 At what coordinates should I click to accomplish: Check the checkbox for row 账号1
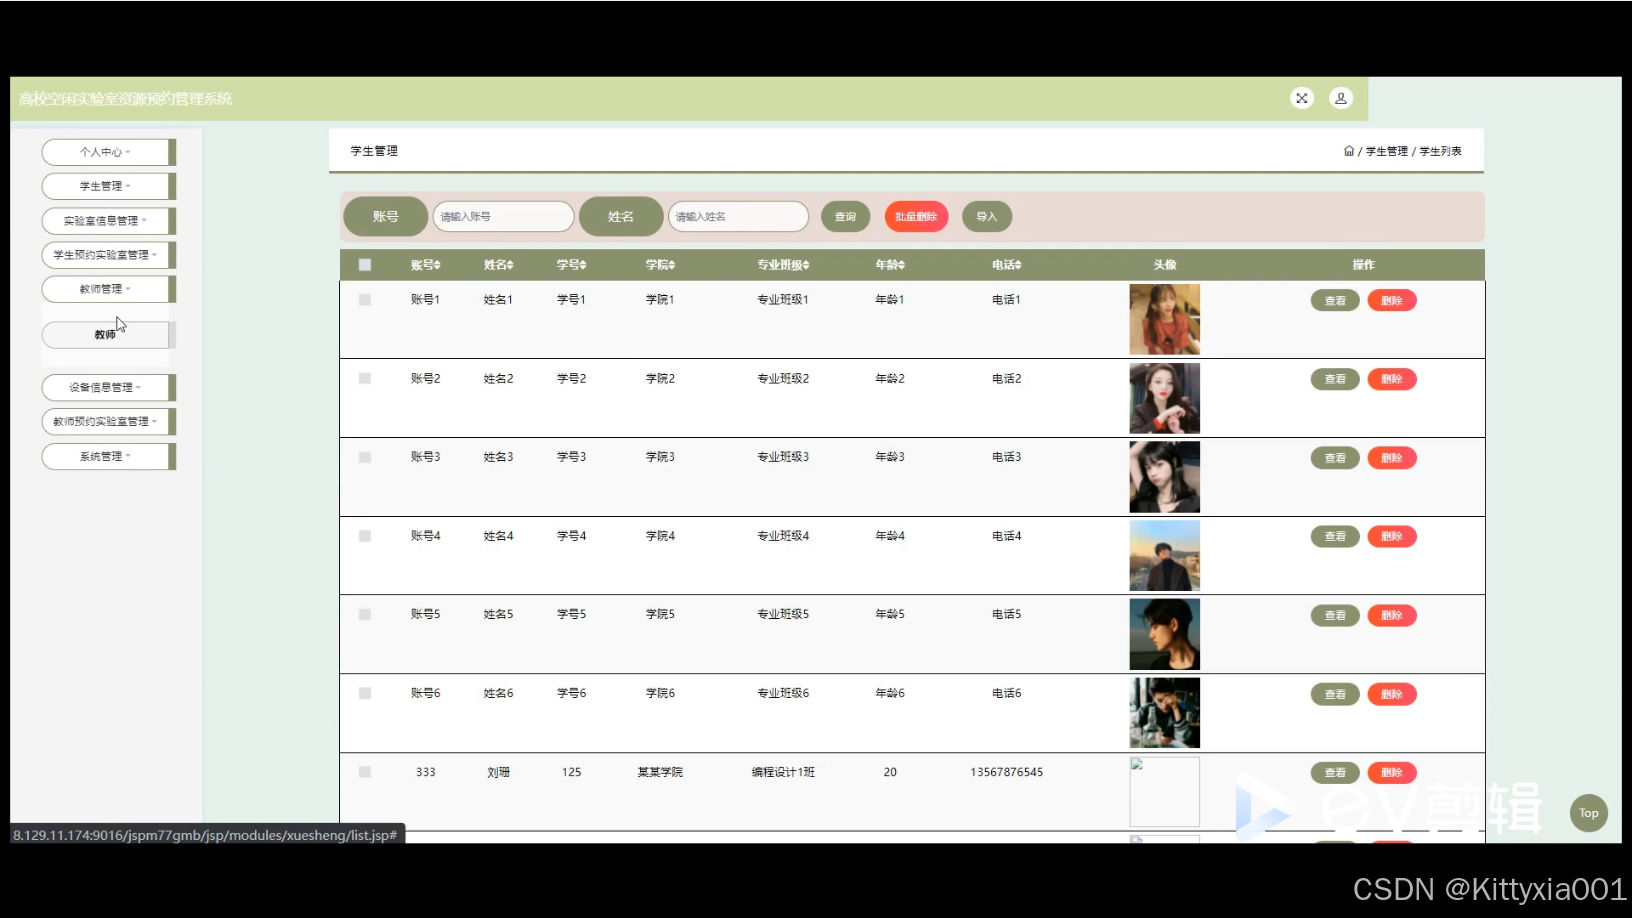point(365,300)
